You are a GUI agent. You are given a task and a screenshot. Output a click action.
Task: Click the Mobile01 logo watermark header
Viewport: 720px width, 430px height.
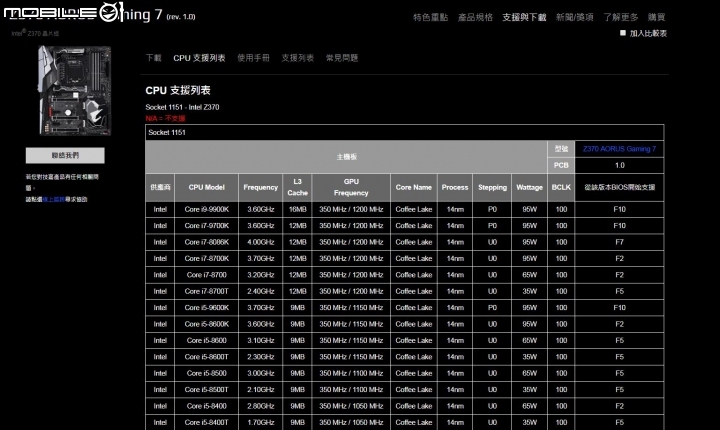pos(64,13)
